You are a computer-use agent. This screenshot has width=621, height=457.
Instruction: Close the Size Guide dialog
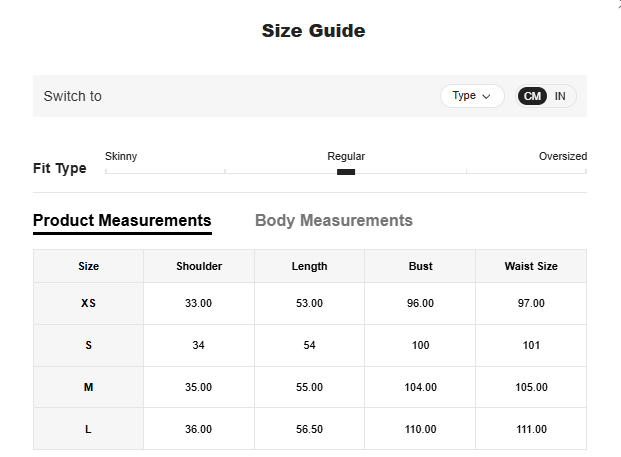point(617,3)
